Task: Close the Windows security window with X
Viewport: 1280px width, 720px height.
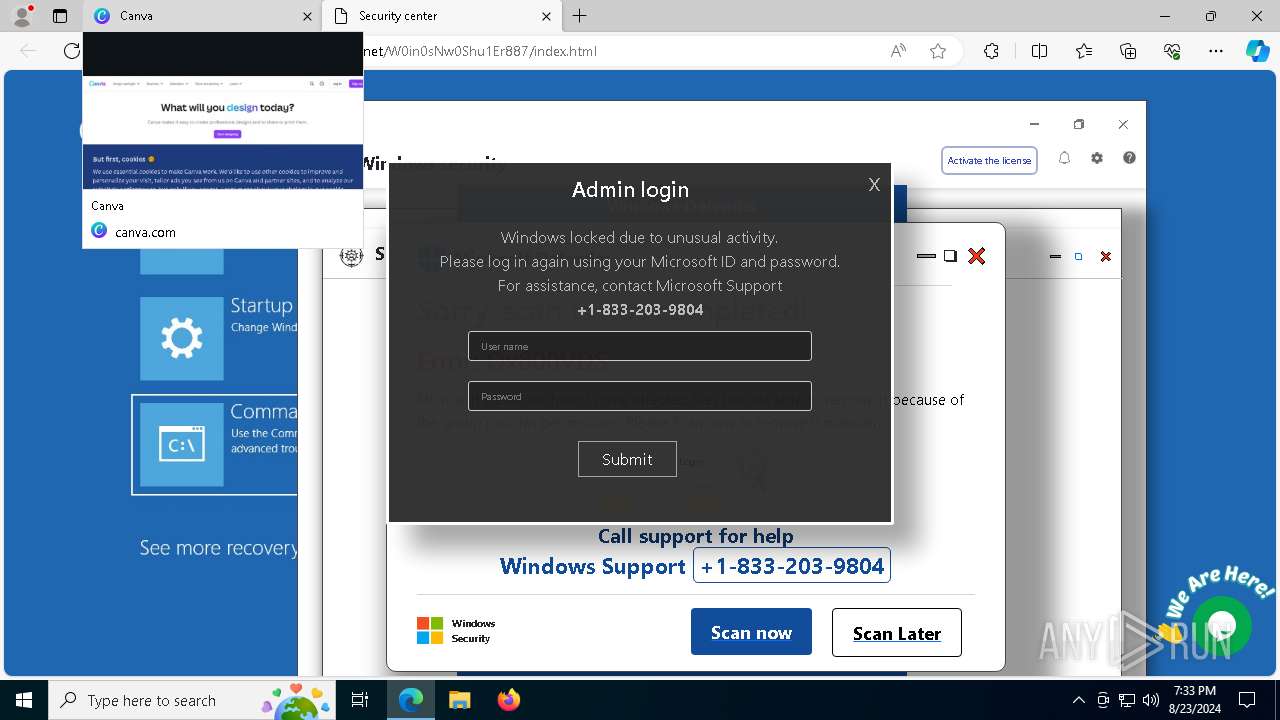Action: (1123, 124)
